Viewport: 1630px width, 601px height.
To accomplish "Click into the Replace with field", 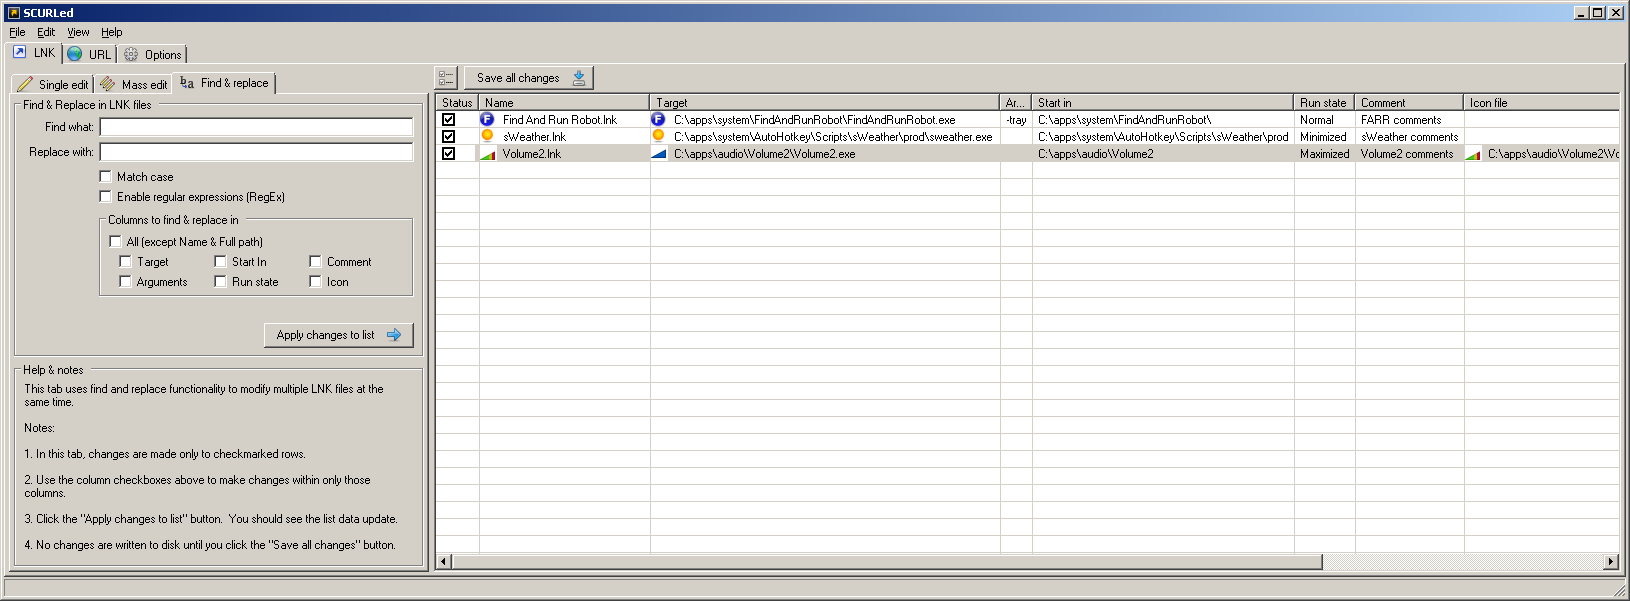I will coord(256,152).
